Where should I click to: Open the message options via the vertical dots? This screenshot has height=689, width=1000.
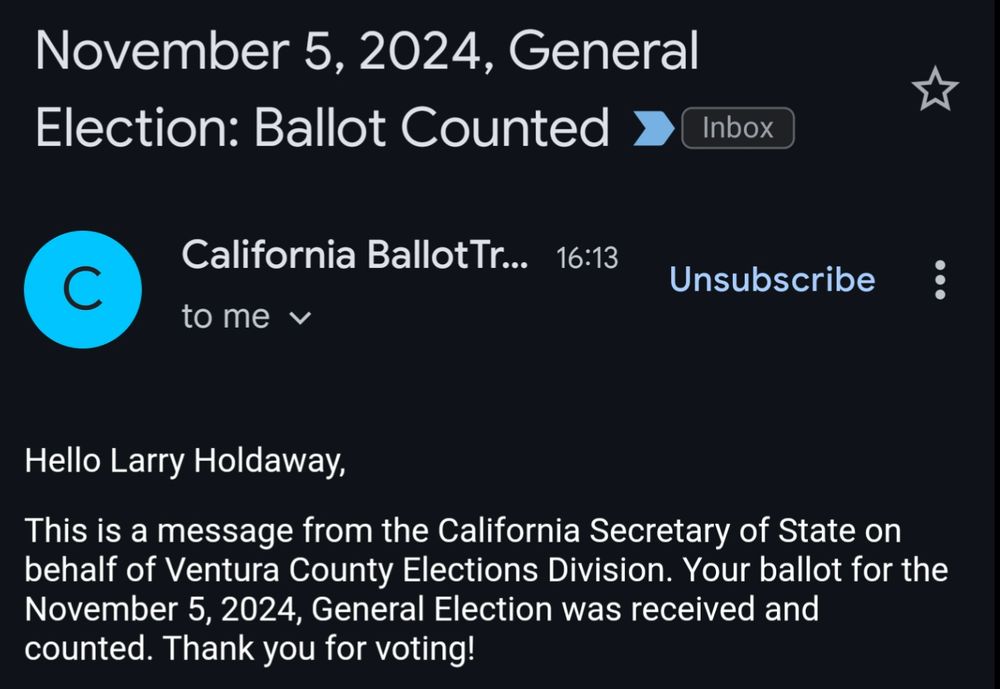[940, 281]
